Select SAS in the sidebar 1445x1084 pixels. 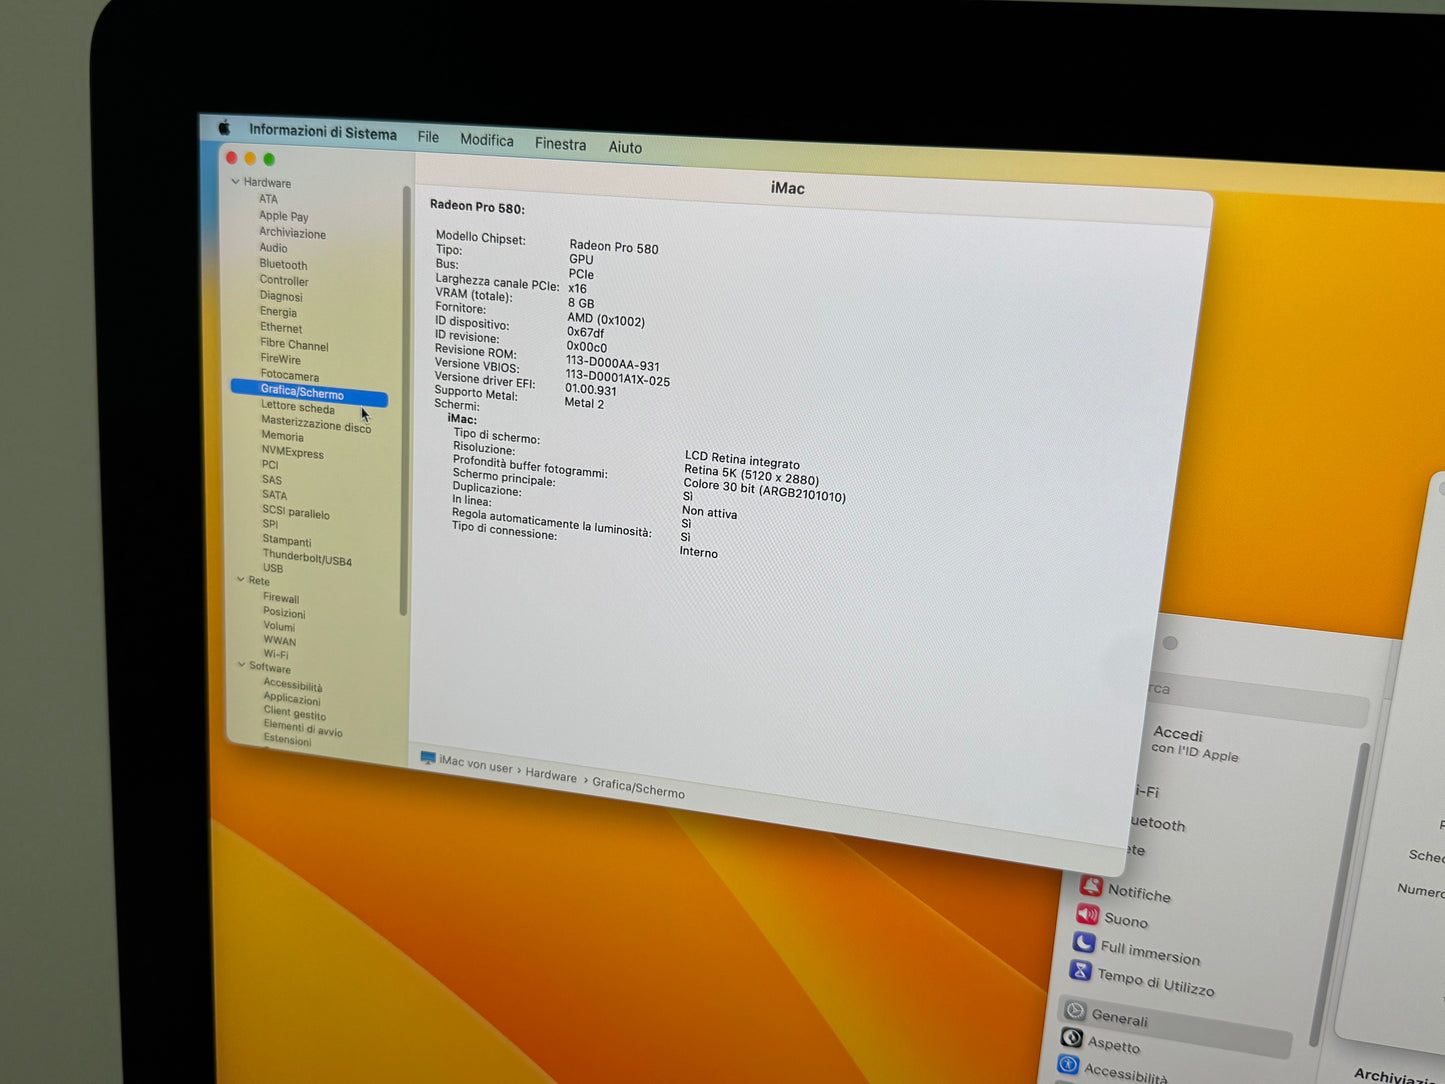[272, 480]
